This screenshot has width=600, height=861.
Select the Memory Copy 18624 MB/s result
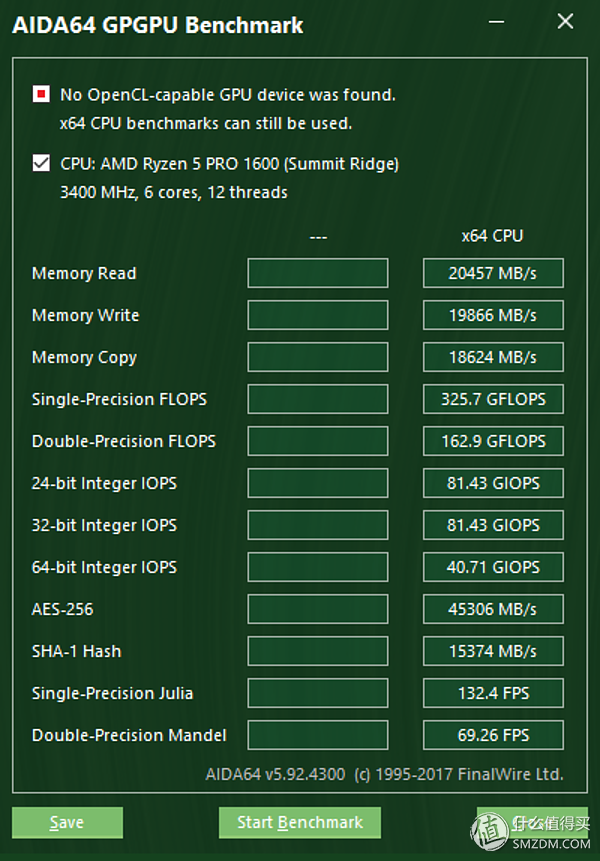click(493, 357)
